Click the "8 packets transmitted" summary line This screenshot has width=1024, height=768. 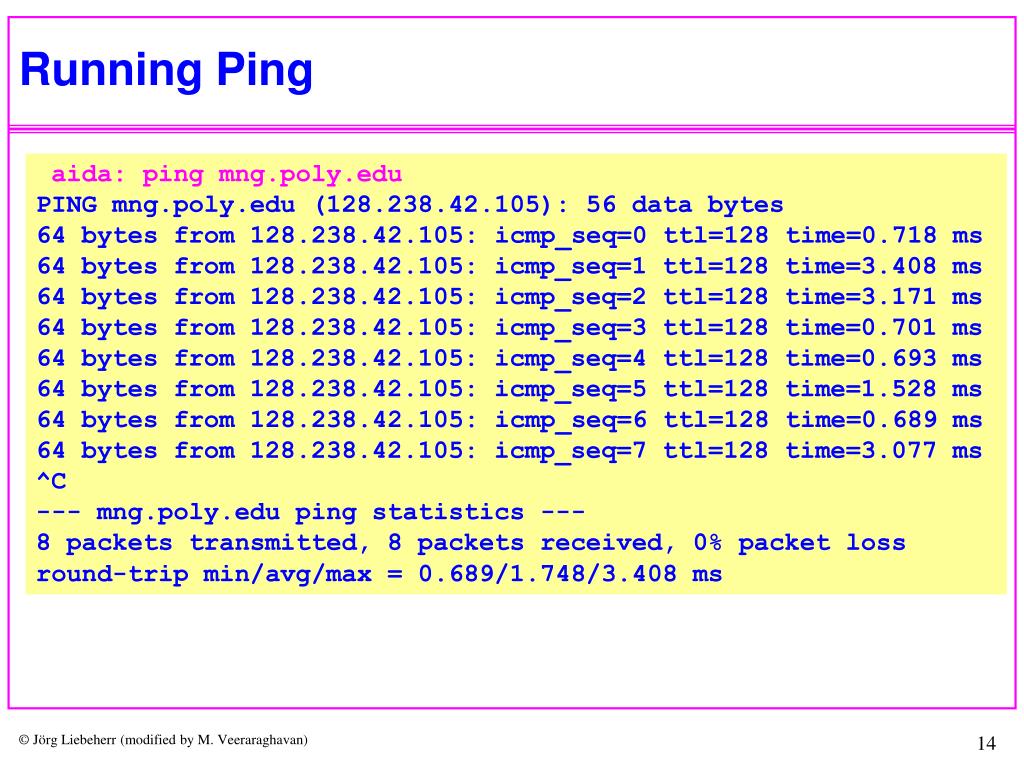(471, 543)
